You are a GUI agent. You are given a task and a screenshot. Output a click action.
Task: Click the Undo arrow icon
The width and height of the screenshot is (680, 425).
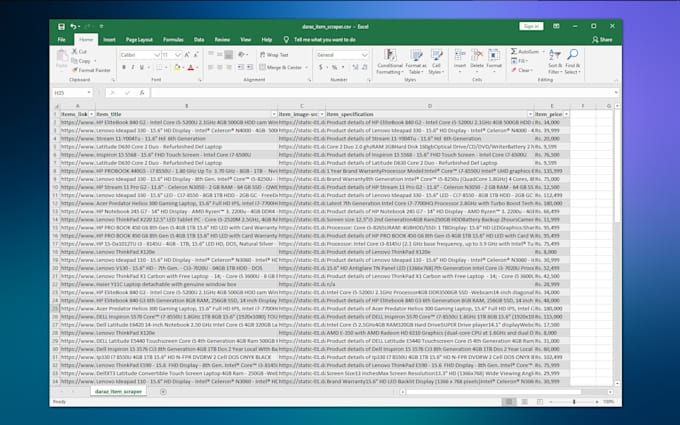(x=73, y=26)
